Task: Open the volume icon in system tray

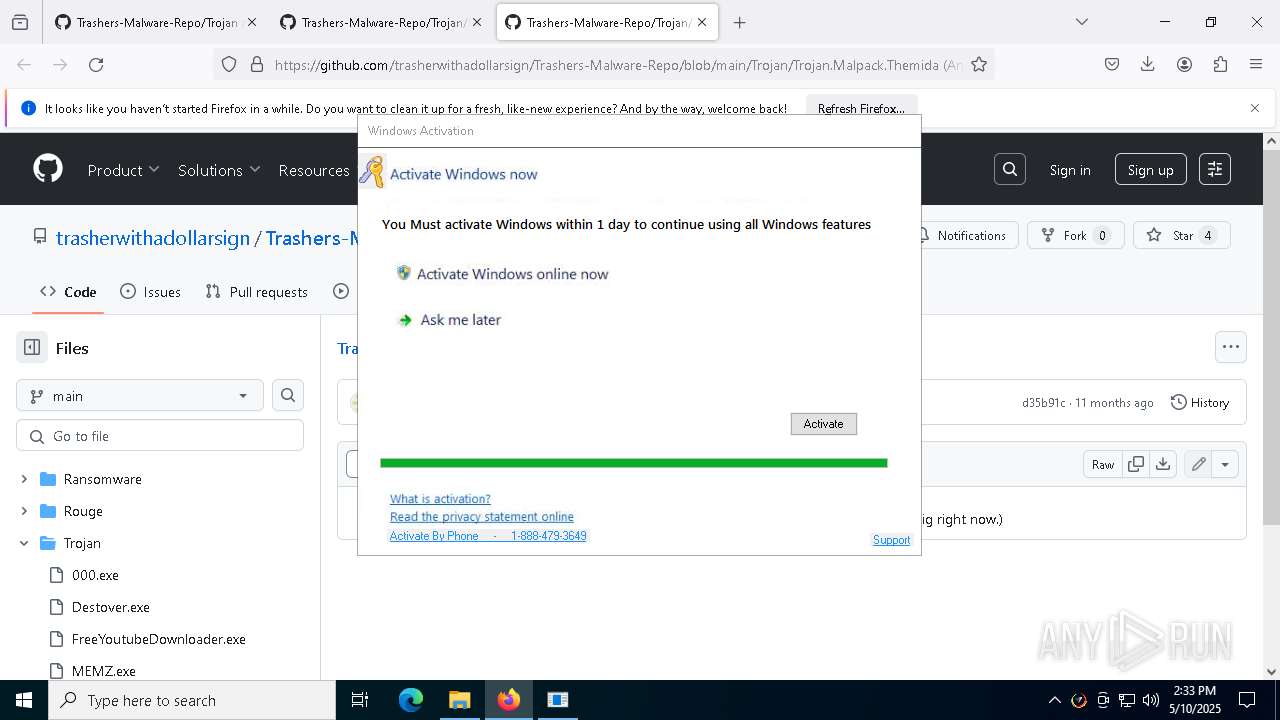Action: pyautogui.click(x=1151, y=700)
